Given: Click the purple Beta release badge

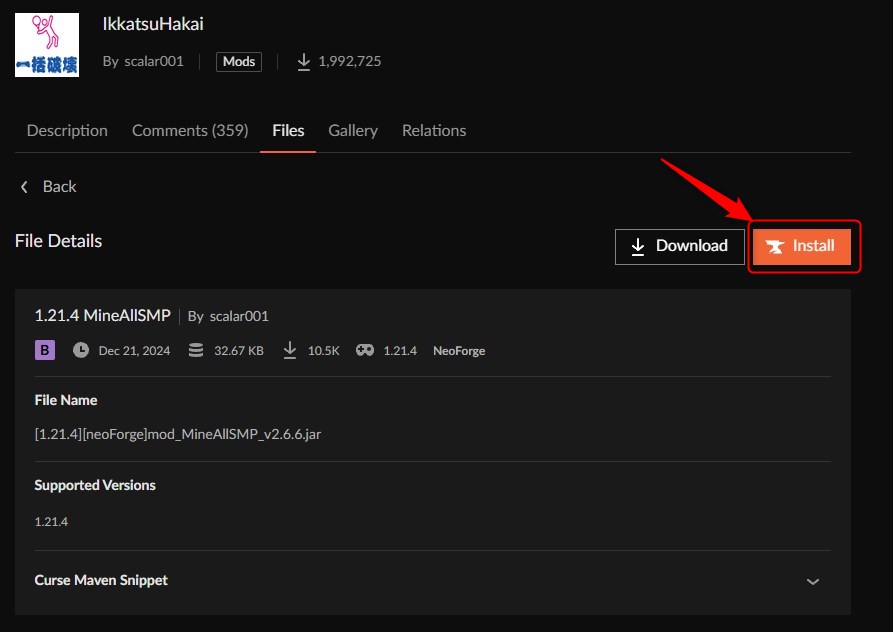Looking at the screenshot, I should [x=45, y=350].
